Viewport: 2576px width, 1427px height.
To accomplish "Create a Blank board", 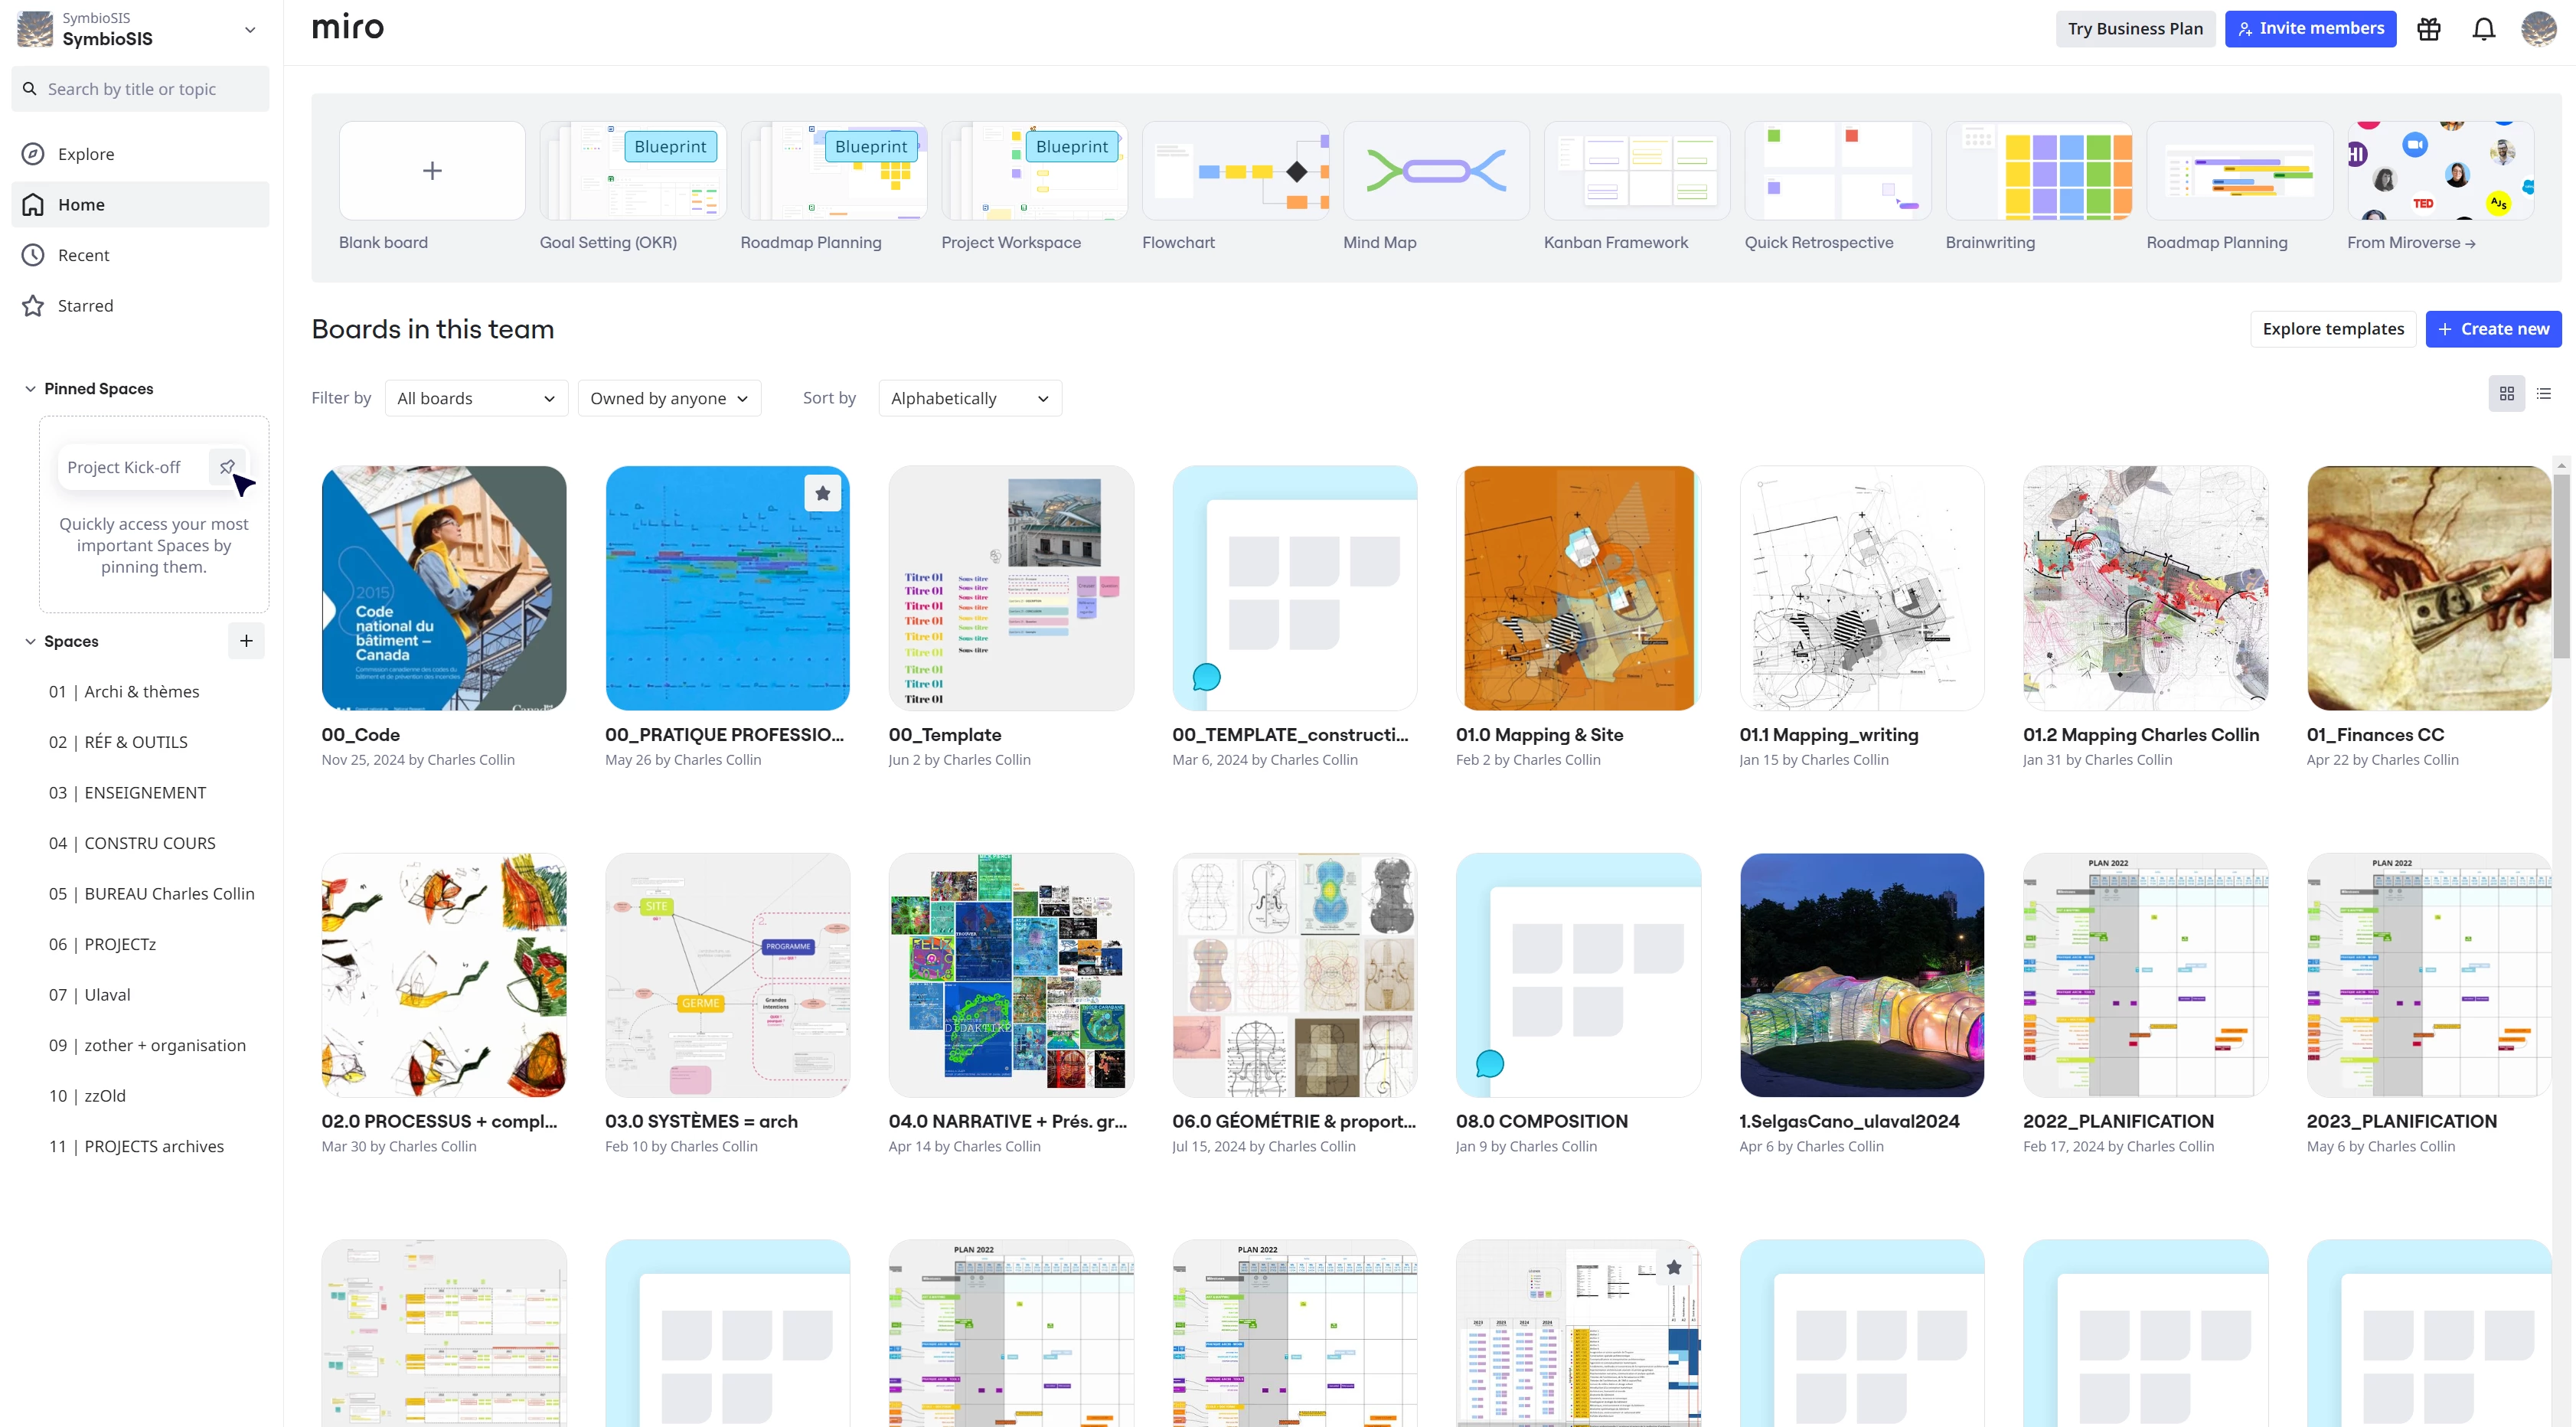I will click(432, 171).
